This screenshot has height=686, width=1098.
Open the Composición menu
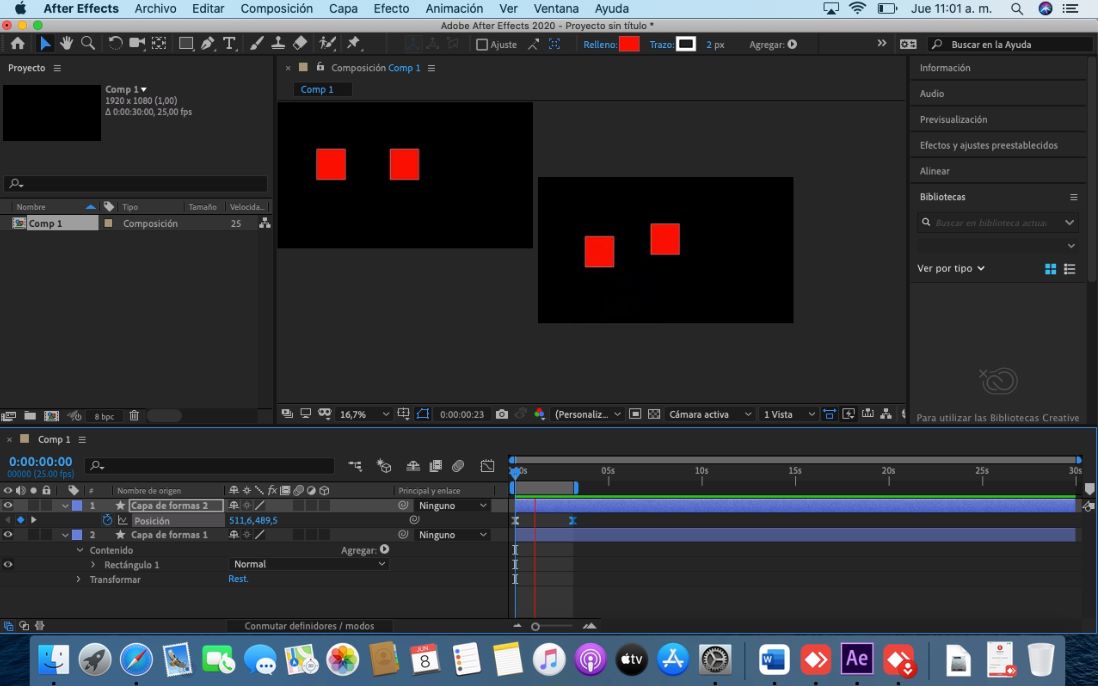coord(276,8)
